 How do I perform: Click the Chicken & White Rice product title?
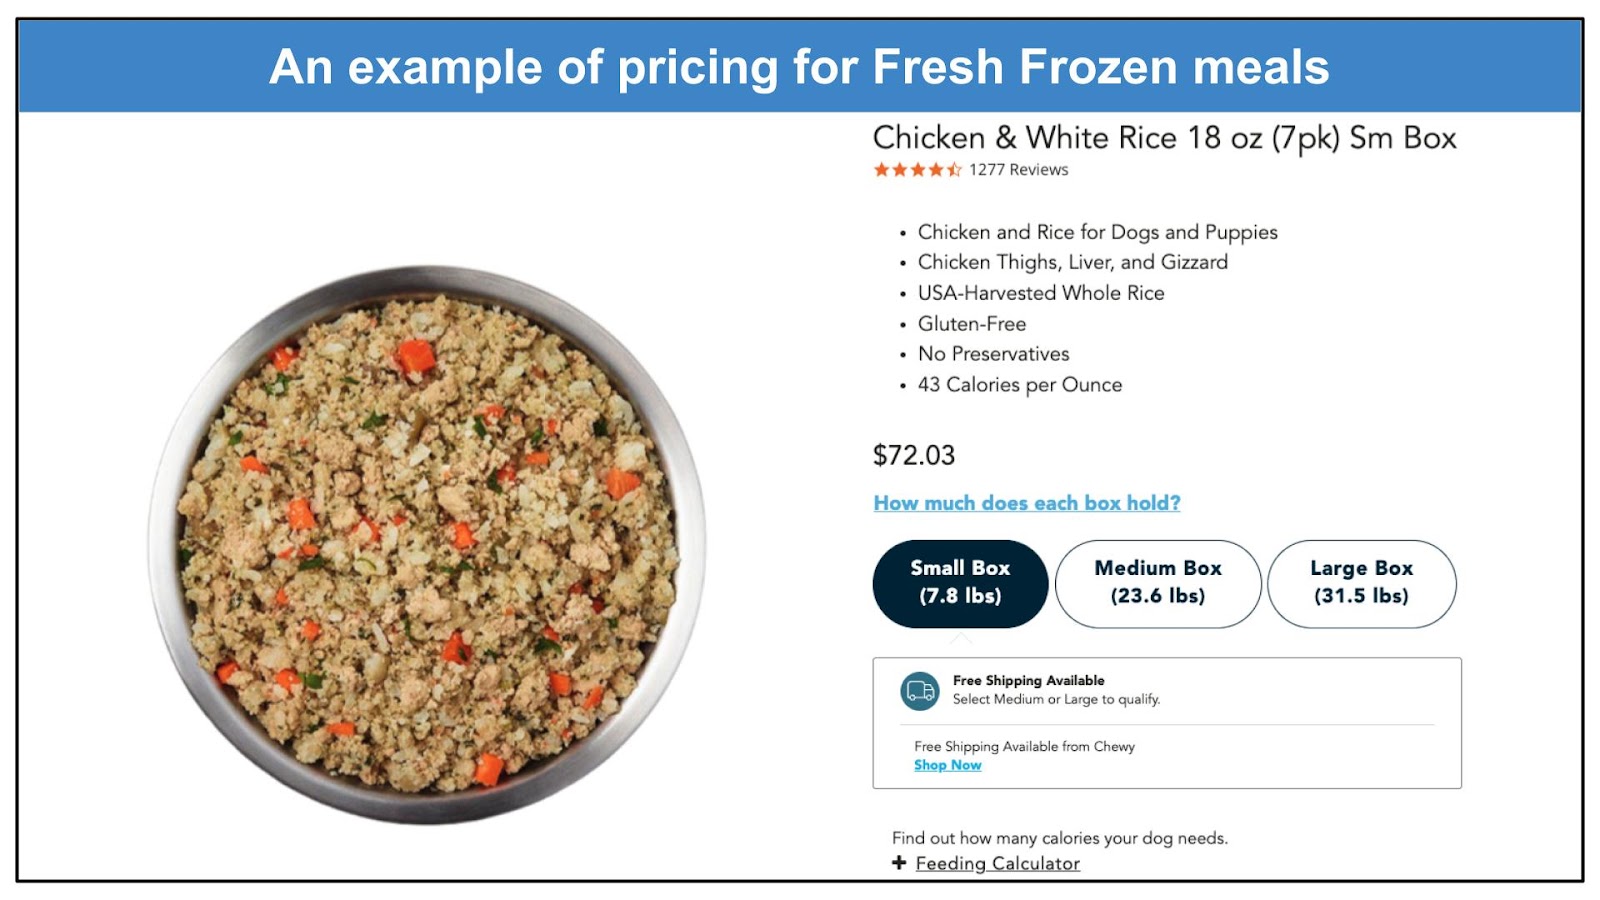[1164, 138]
